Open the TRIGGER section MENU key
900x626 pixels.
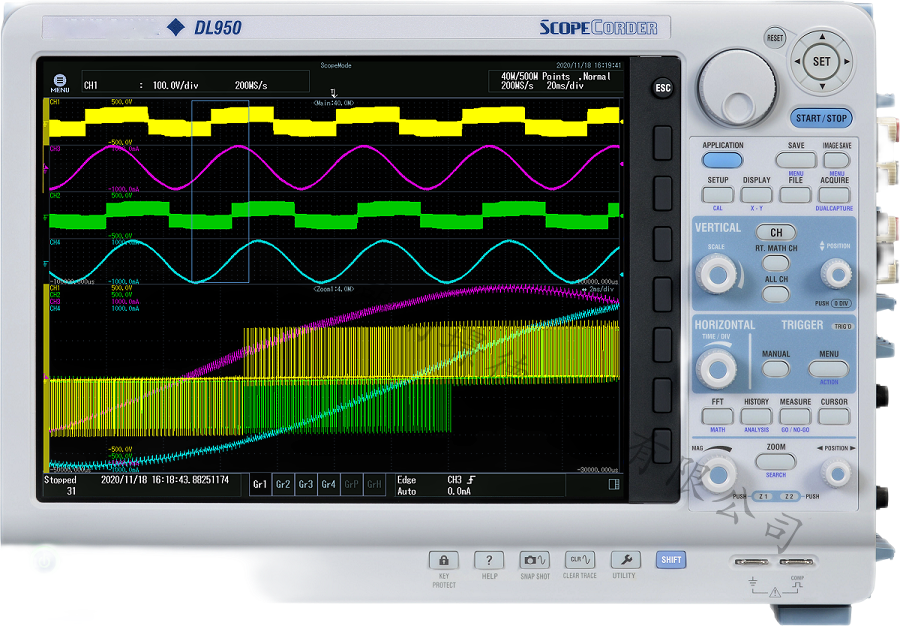pyautogui.click(x=828, y=369)
